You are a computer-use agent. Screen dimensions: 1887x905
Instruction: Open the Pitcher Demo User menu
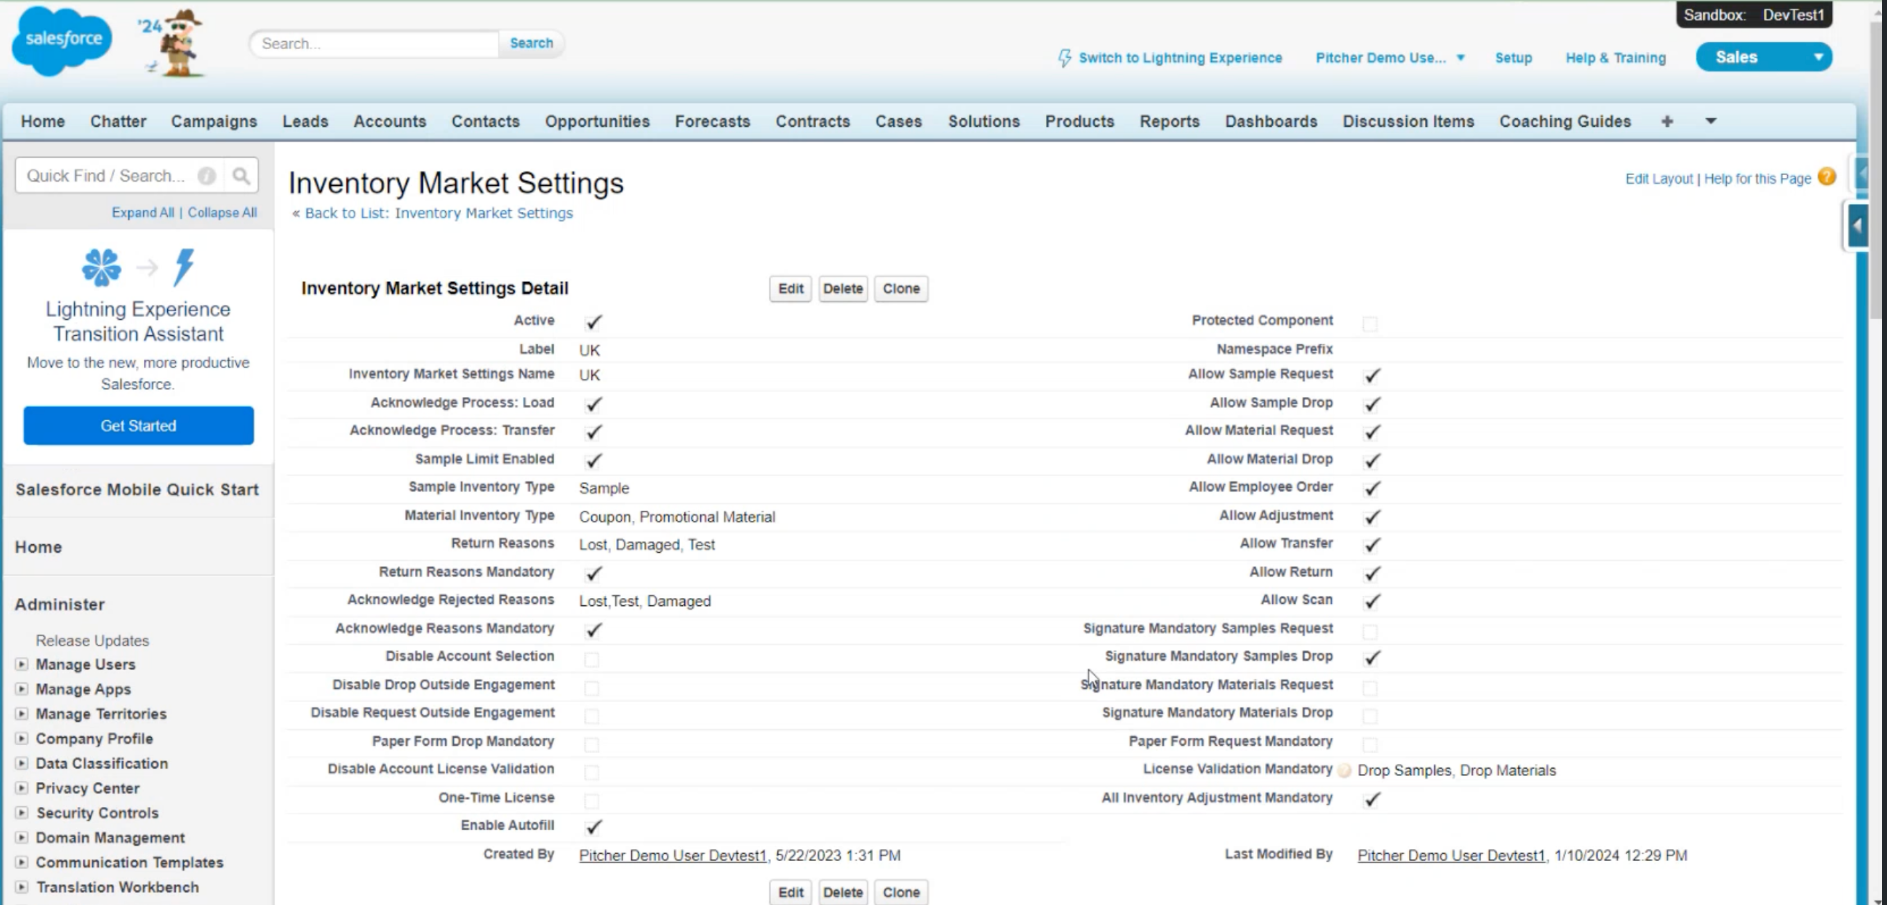pyautogui.click(x=1389, y=58)
